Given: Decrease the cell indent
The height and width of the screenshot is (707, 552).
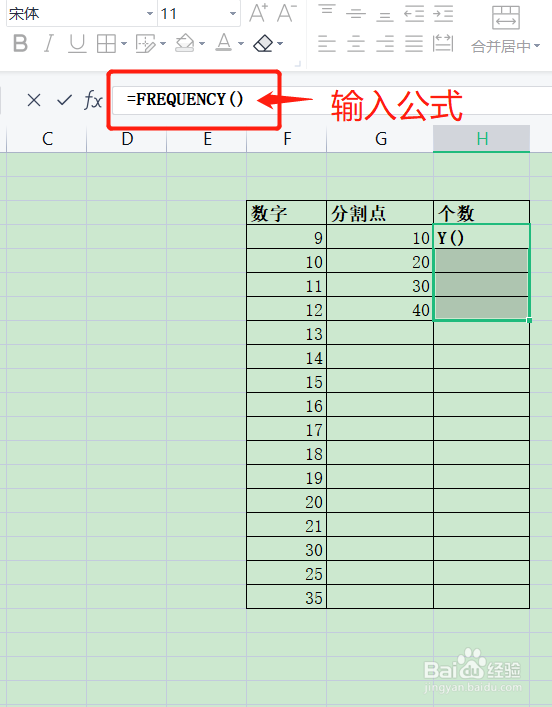Looking at the screenshot, I should click(x=414, y=14).
